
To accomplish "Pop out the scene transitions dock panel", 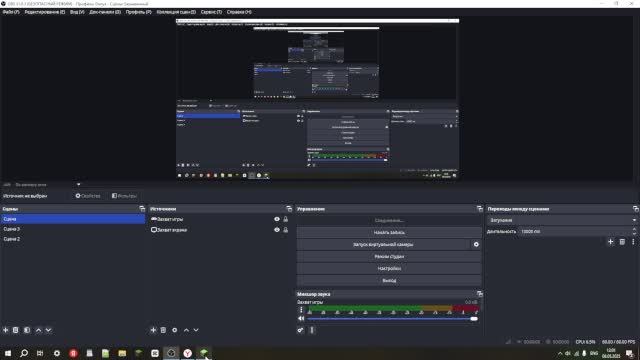I will tap(636, 209).
